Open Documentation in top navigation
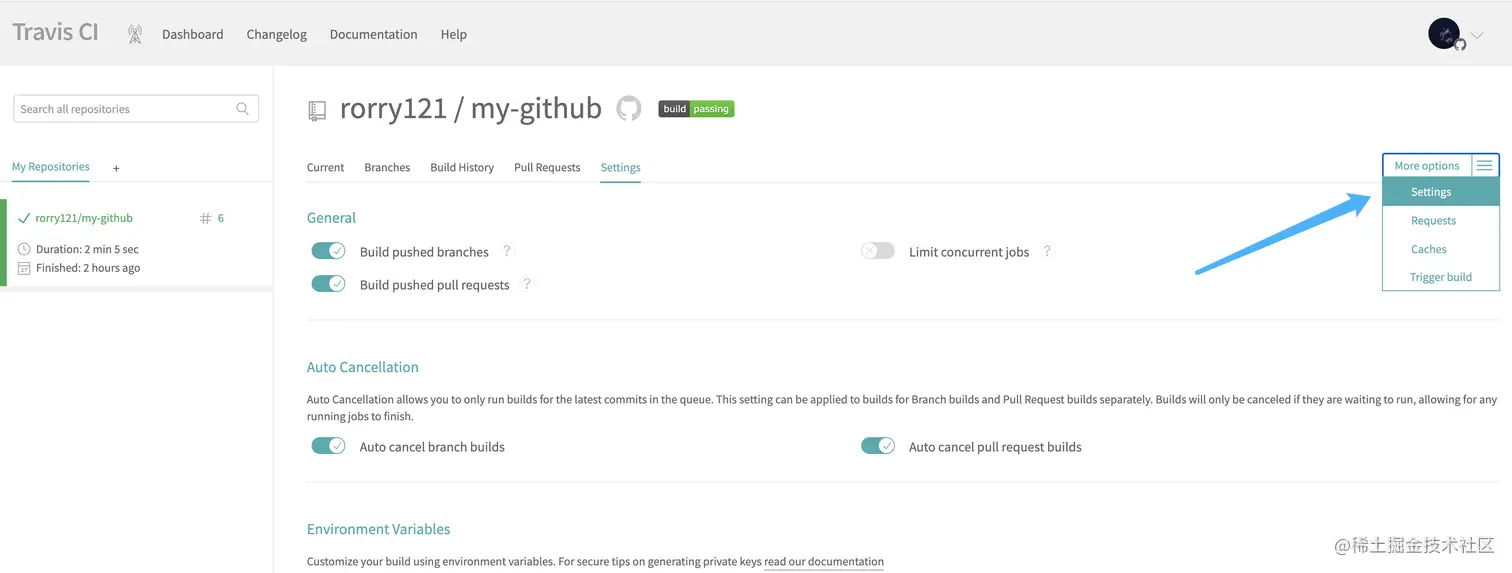 (x=373, y=34)
